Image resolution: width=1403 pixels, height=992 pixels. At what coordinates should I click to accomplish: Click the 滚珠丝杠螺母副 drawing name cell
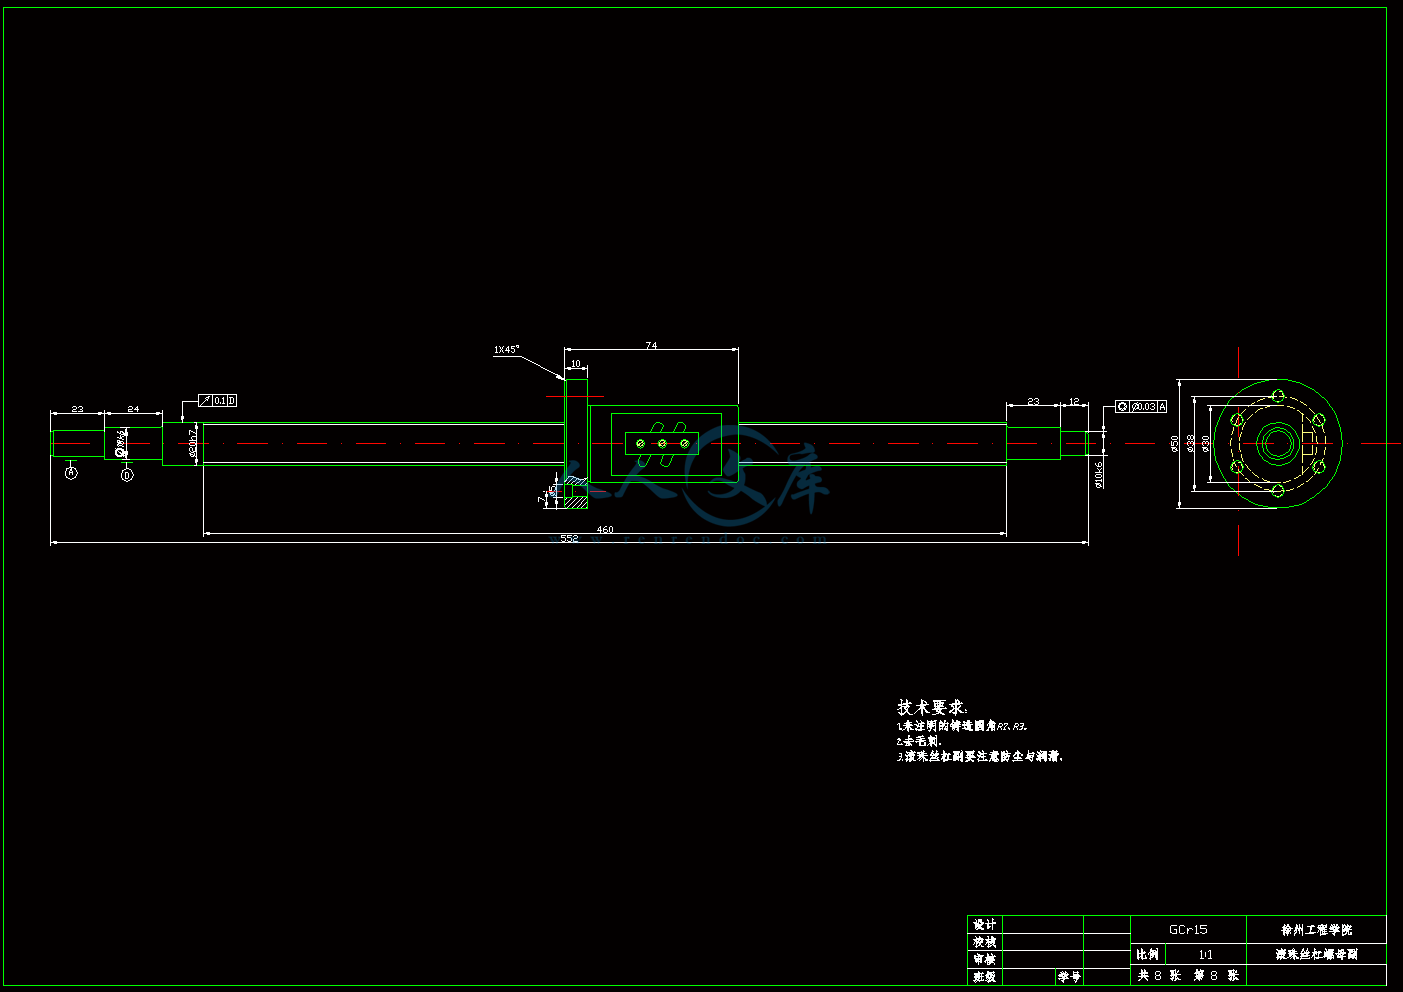pos(1316,954)
